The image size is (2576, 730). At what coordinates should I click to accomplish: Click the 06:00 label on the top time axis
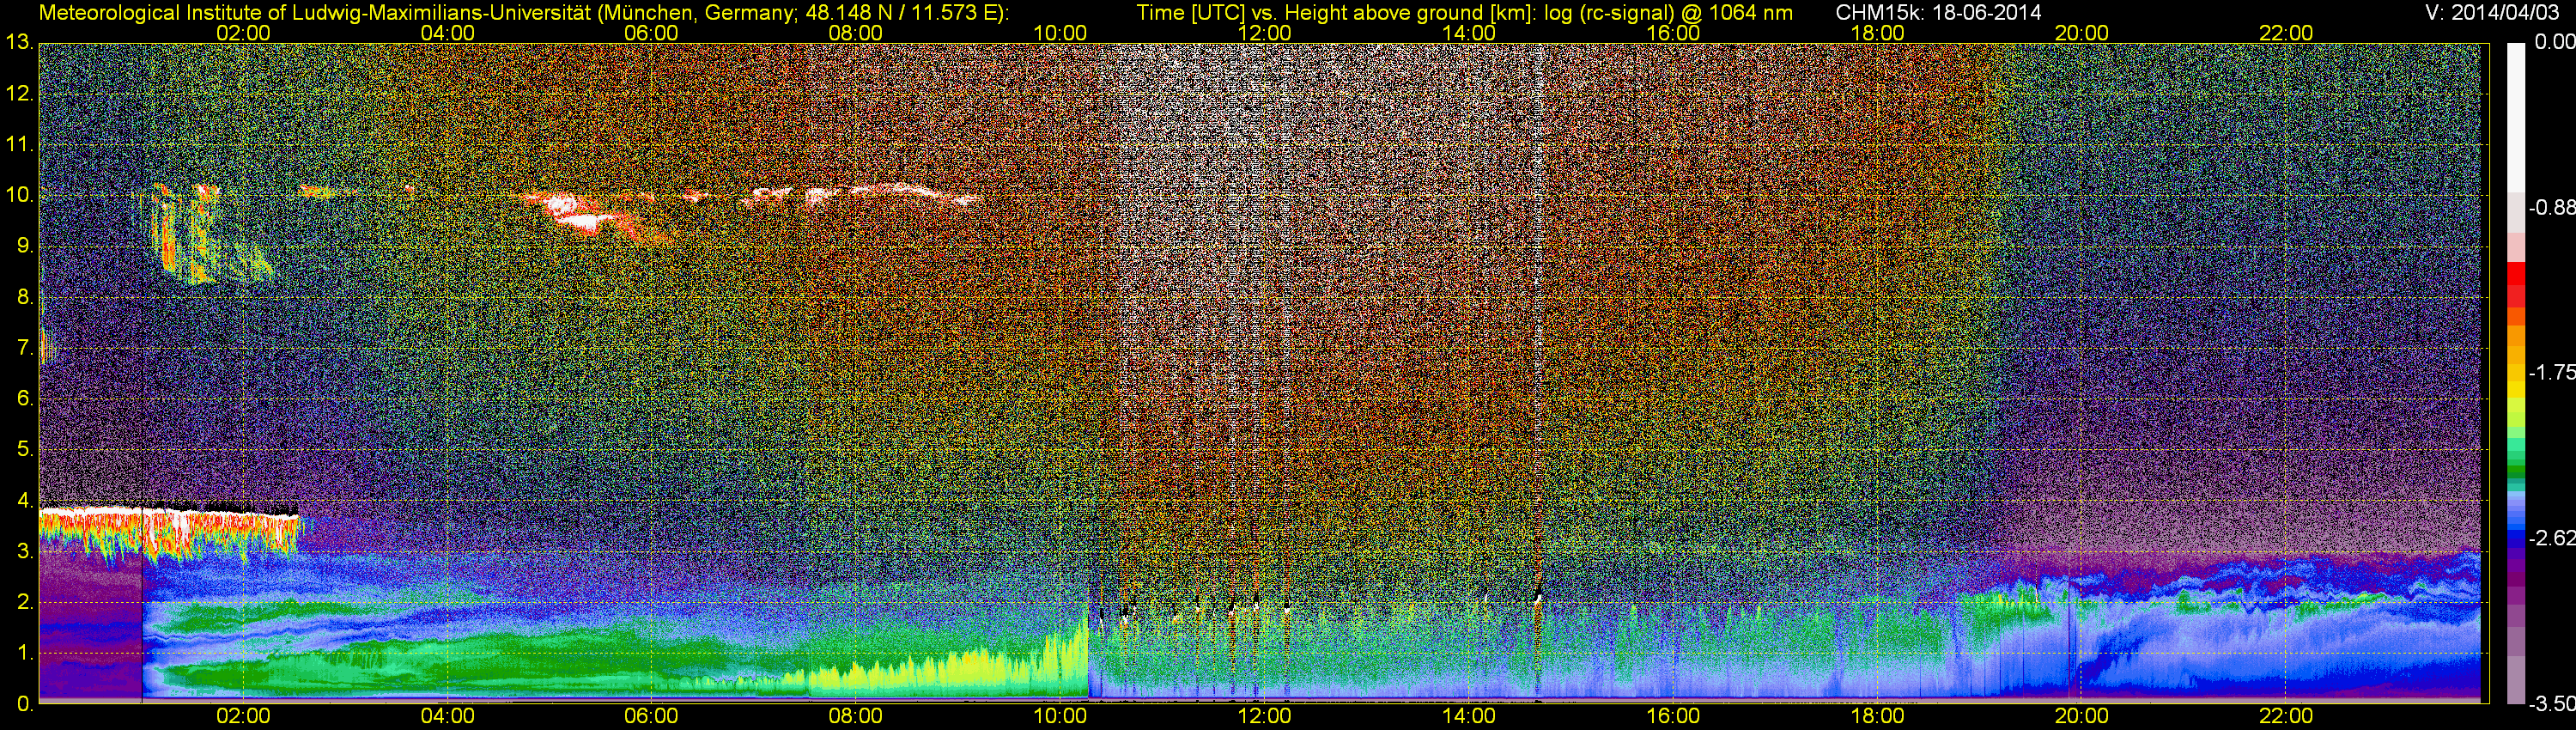click(651, 33)
